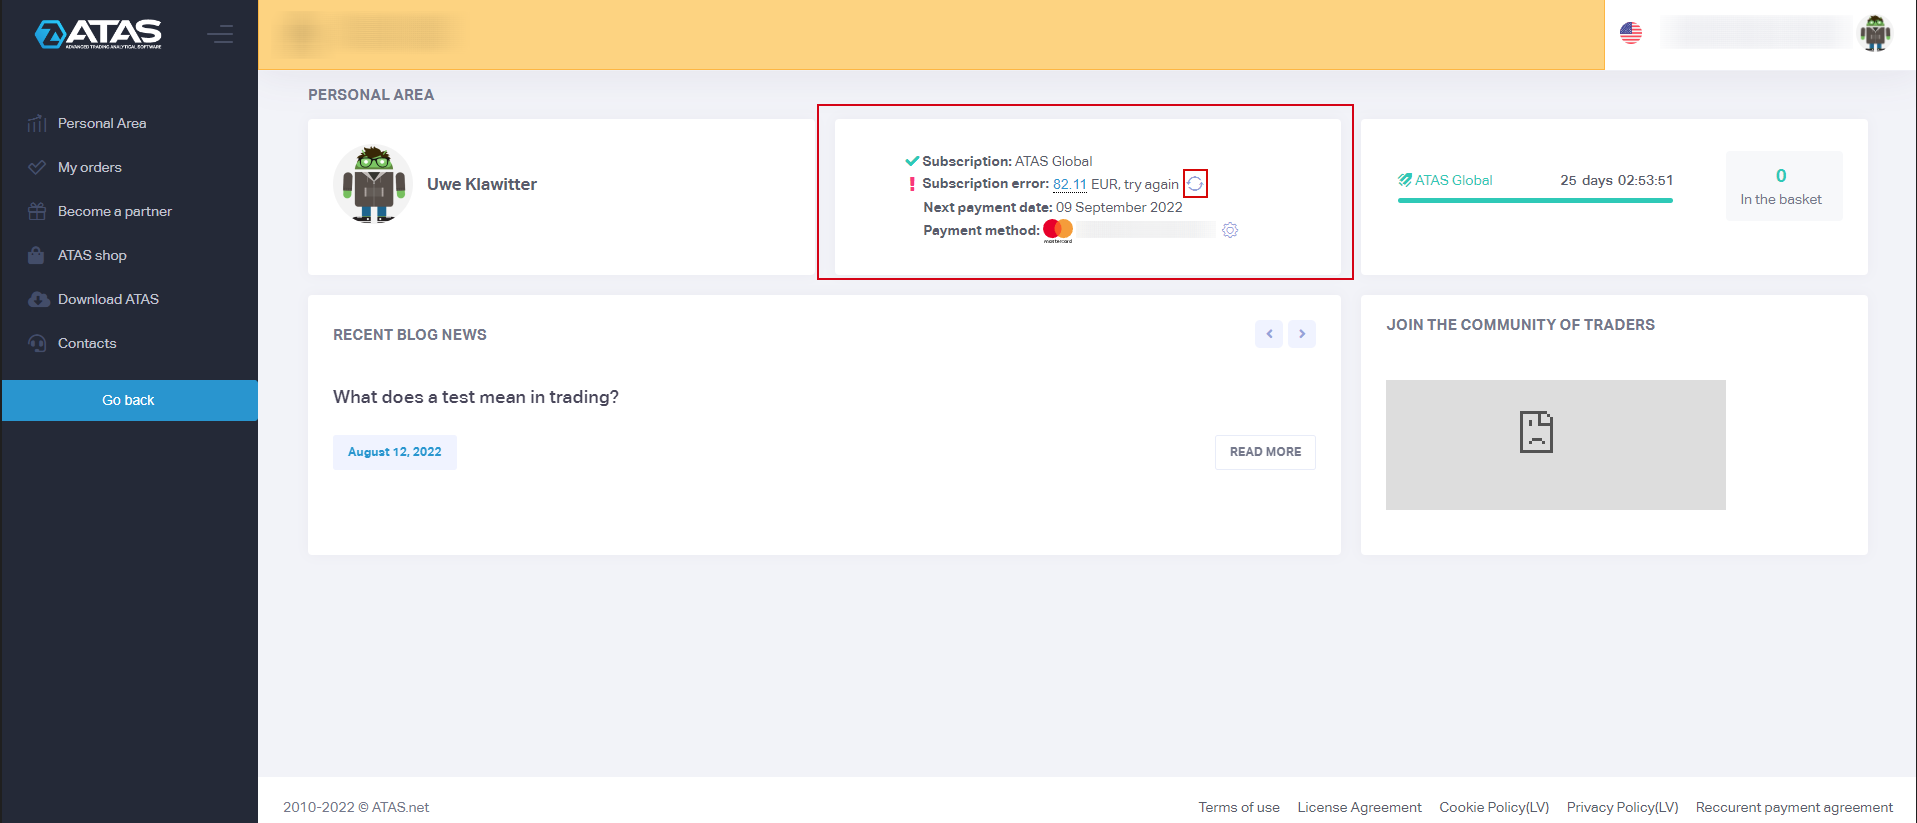Click the Mastercard payment method icon

[x=1058, y=231]
